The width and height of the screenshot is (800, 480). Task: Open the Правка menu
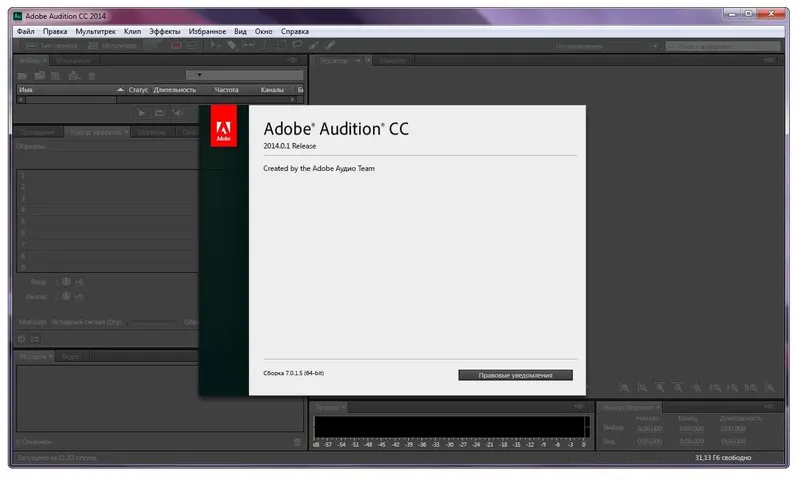click(55, 31)
